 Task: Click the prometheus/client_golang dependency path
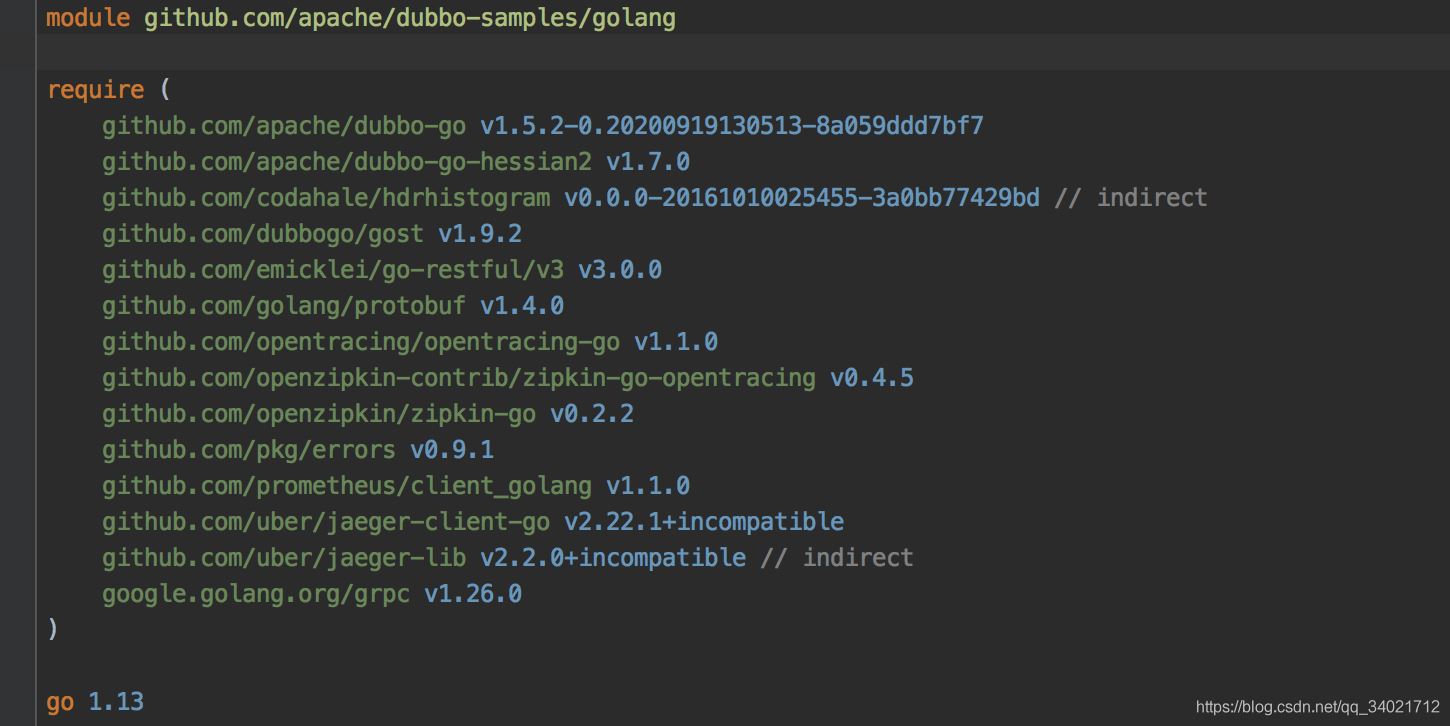(x=346, y=486)
